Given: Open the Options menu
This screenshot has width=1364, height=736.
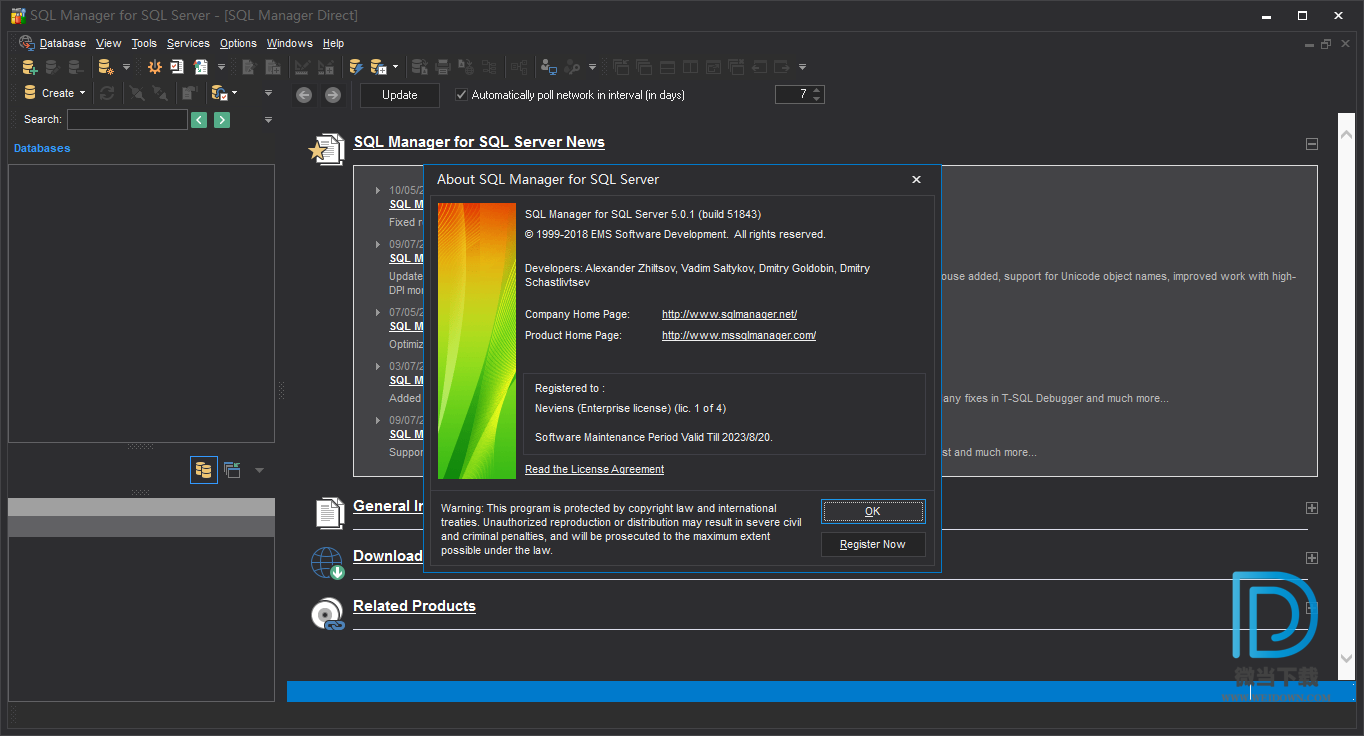Looking at the screenshot, I should (x=238, y=43).
